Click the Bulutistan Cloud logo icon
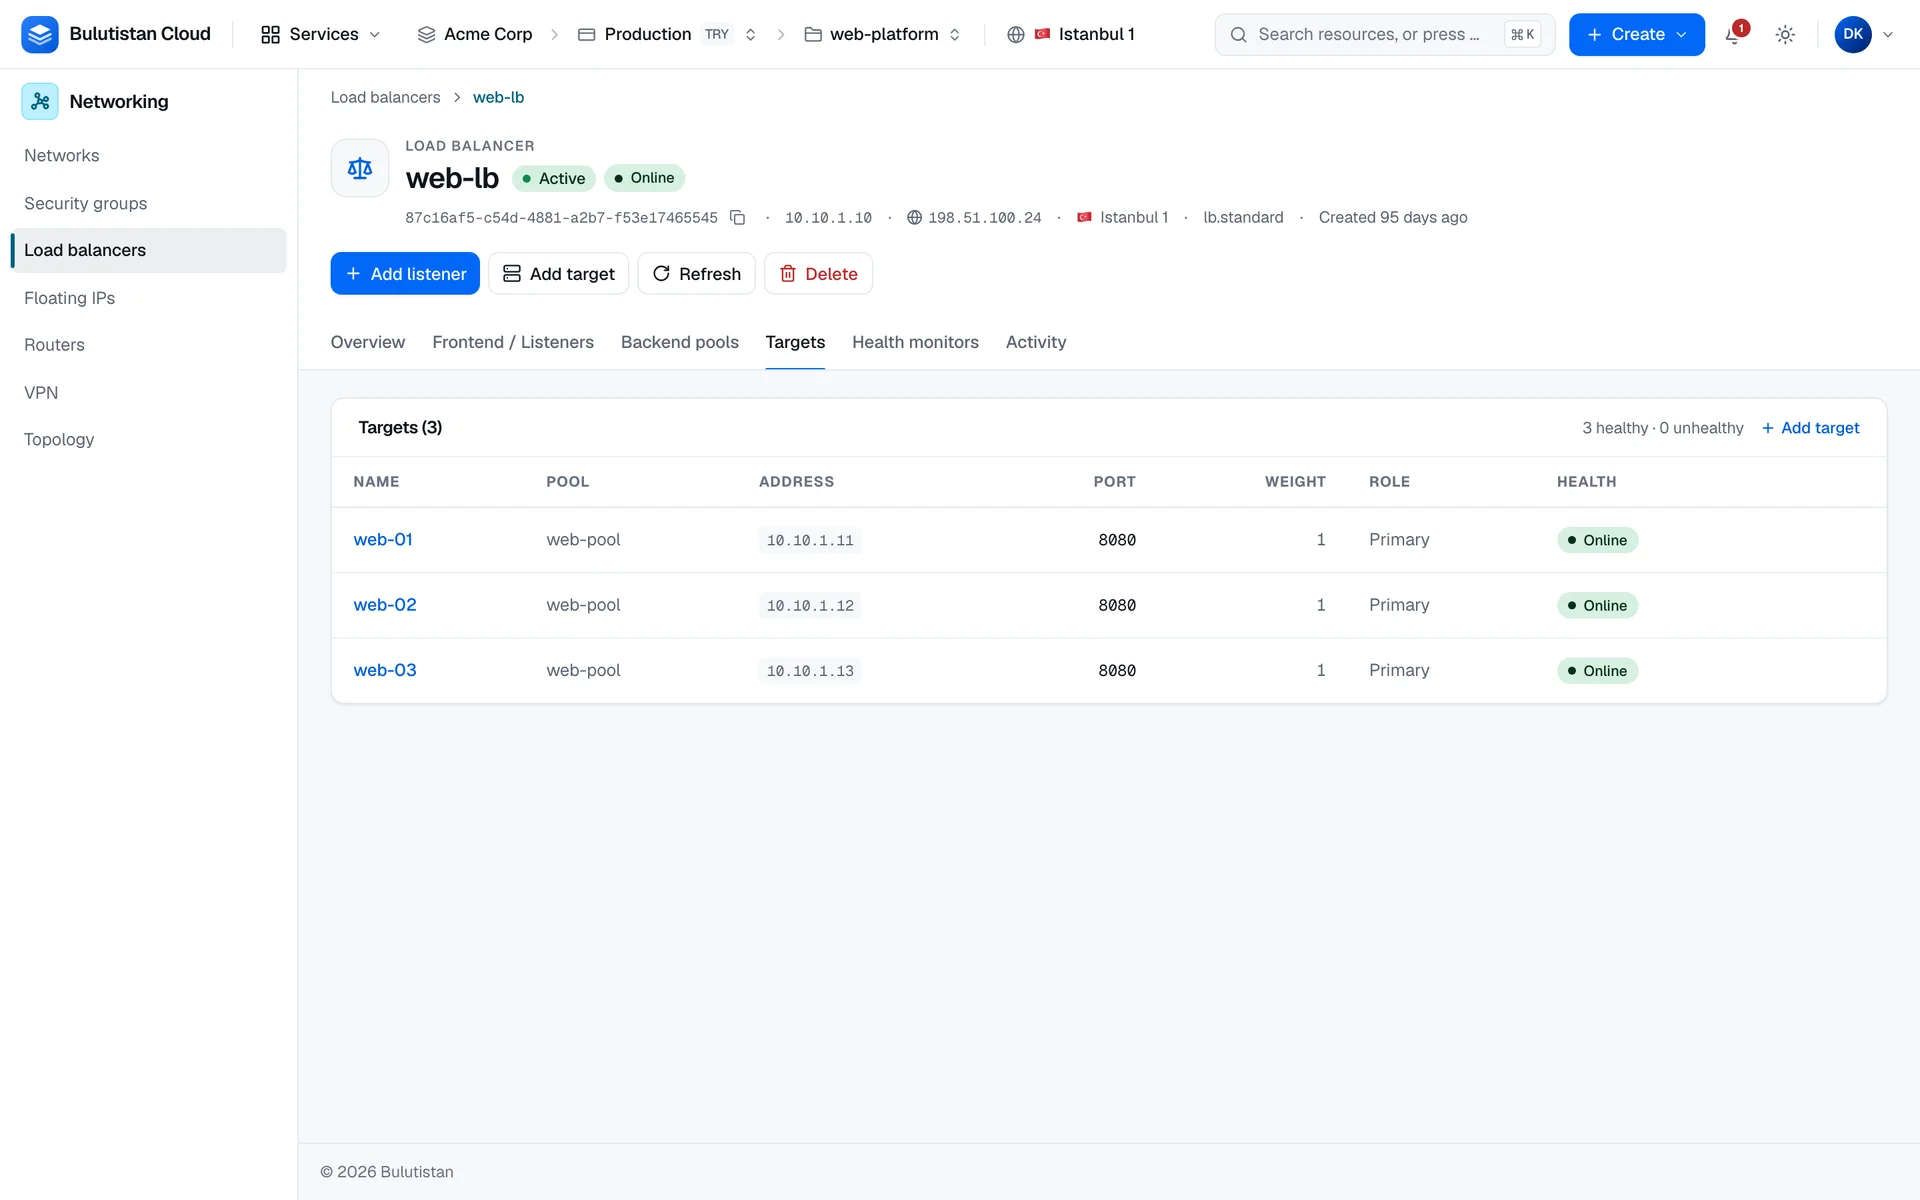The width and height of the screenshot is (1920, 1200). [x=40, y=34]
